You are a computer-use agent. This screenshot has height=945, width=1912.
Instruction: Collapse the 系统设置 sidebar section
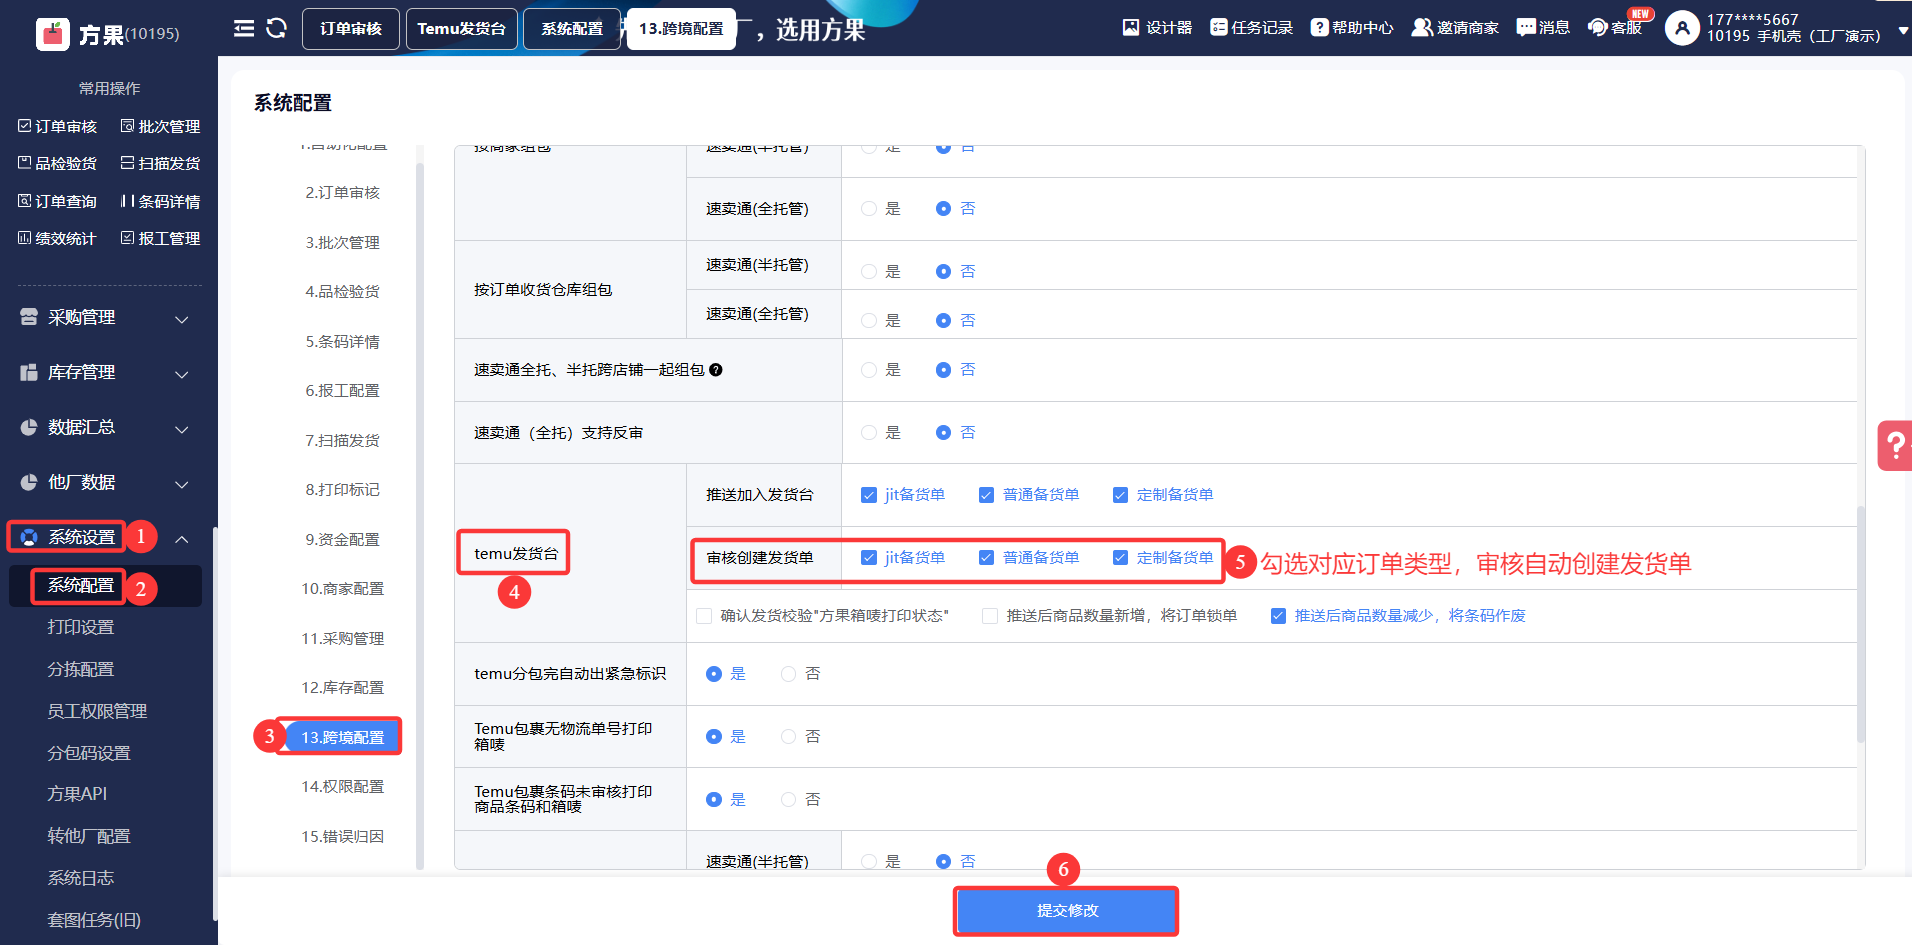pos(182,539)
